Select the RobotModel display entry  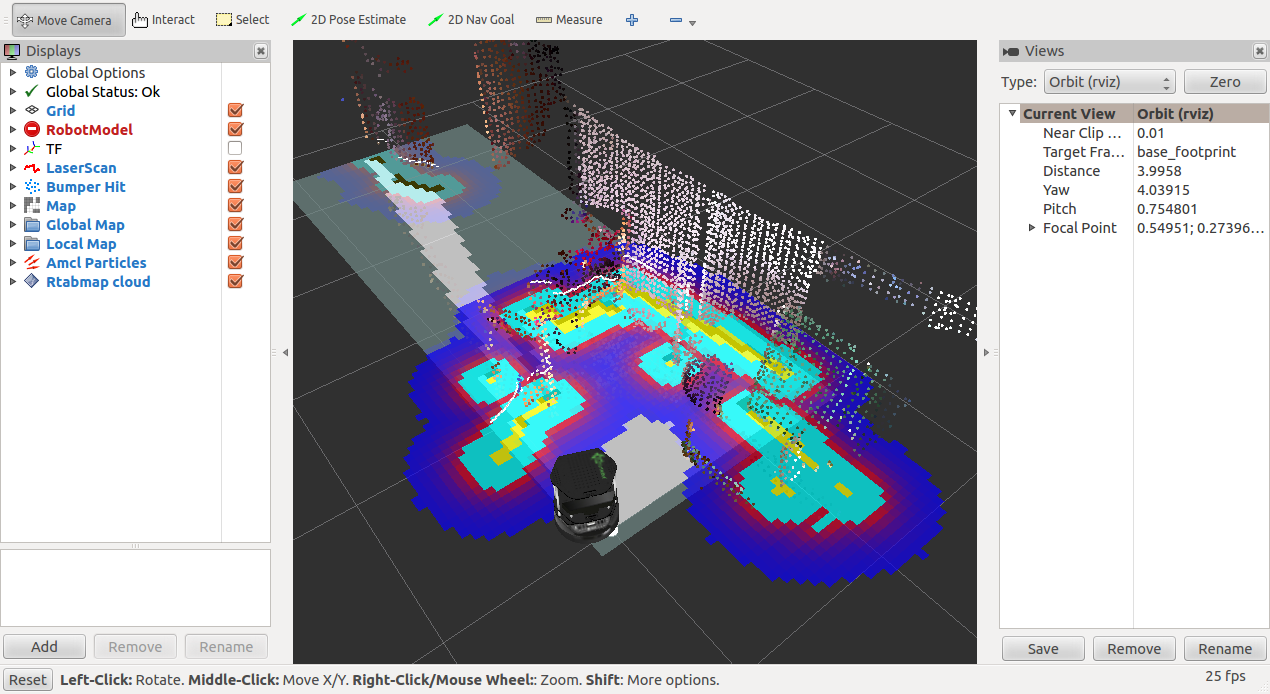(89, 130)
